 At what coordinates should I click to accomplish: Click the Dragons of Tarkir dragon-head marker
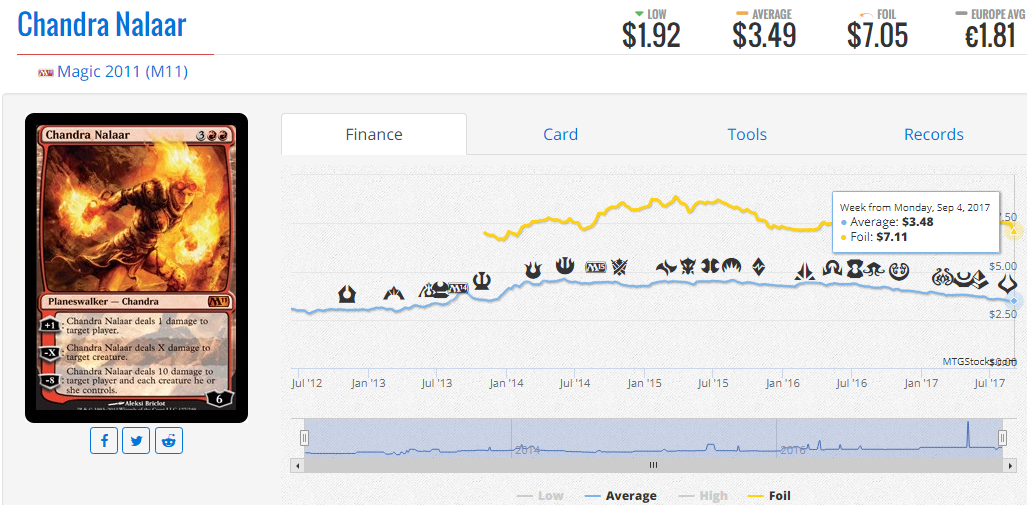point(688,266)
